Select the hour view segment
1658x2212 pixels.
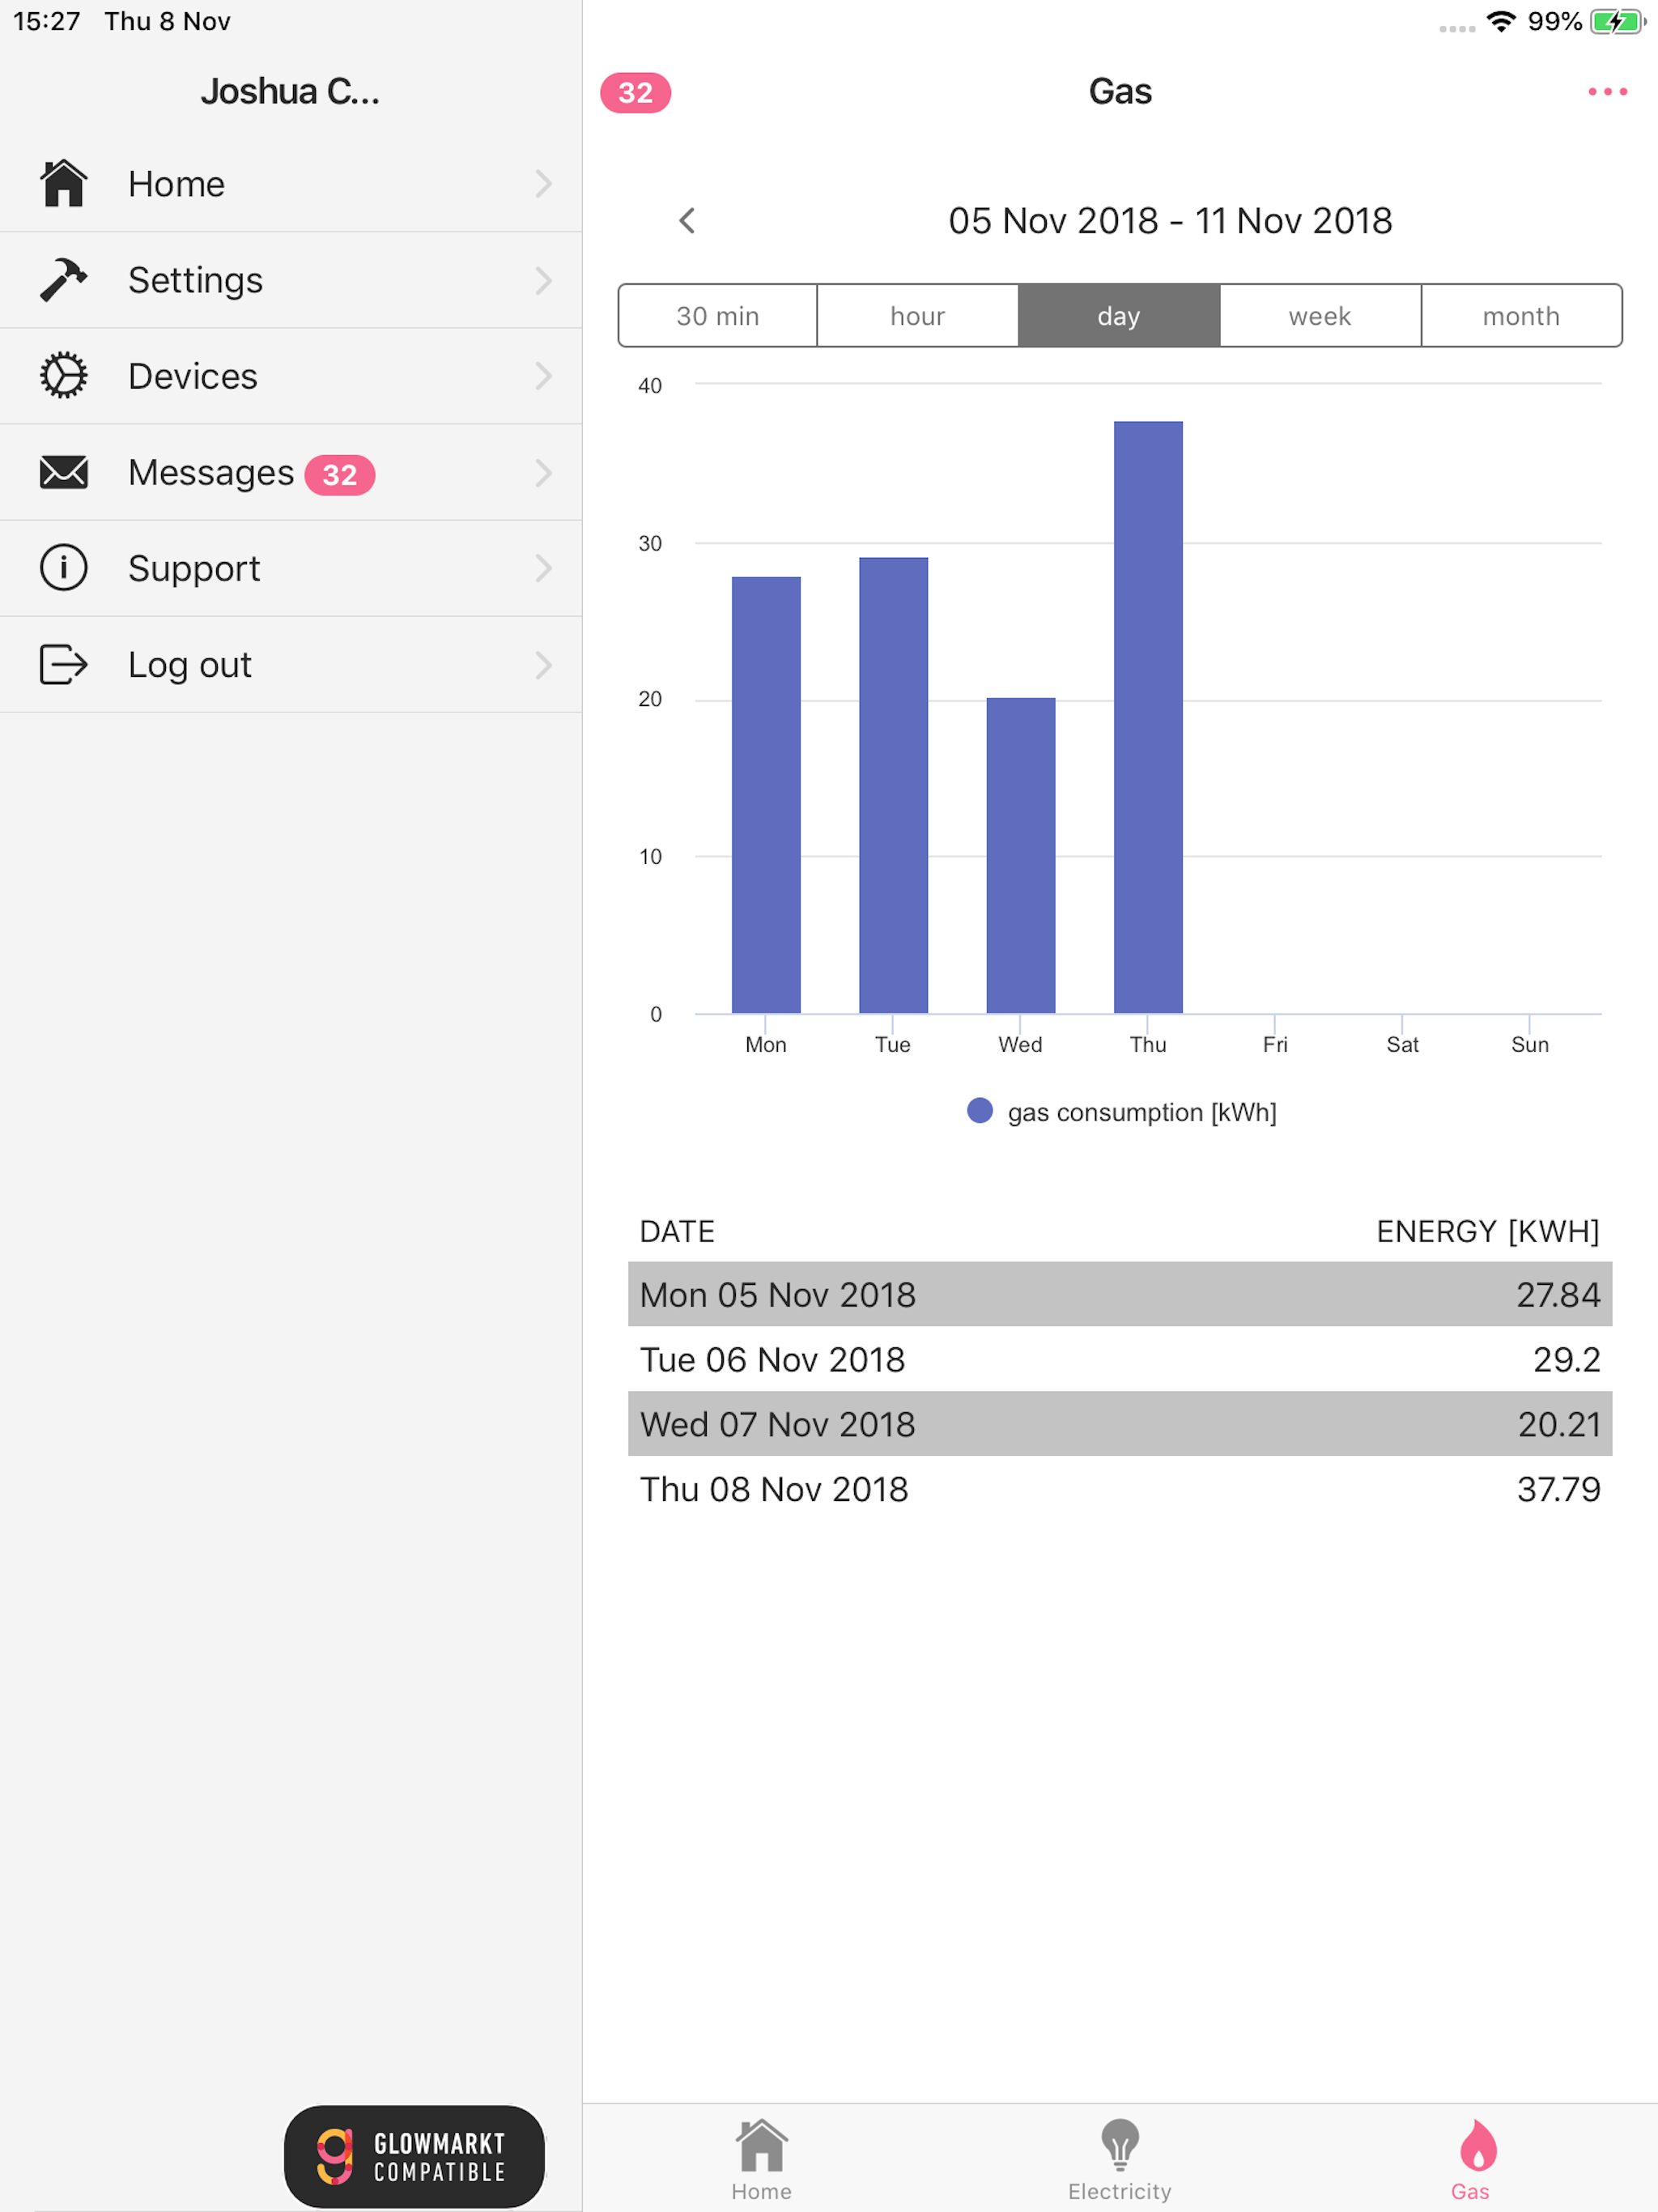pos(918,316)
